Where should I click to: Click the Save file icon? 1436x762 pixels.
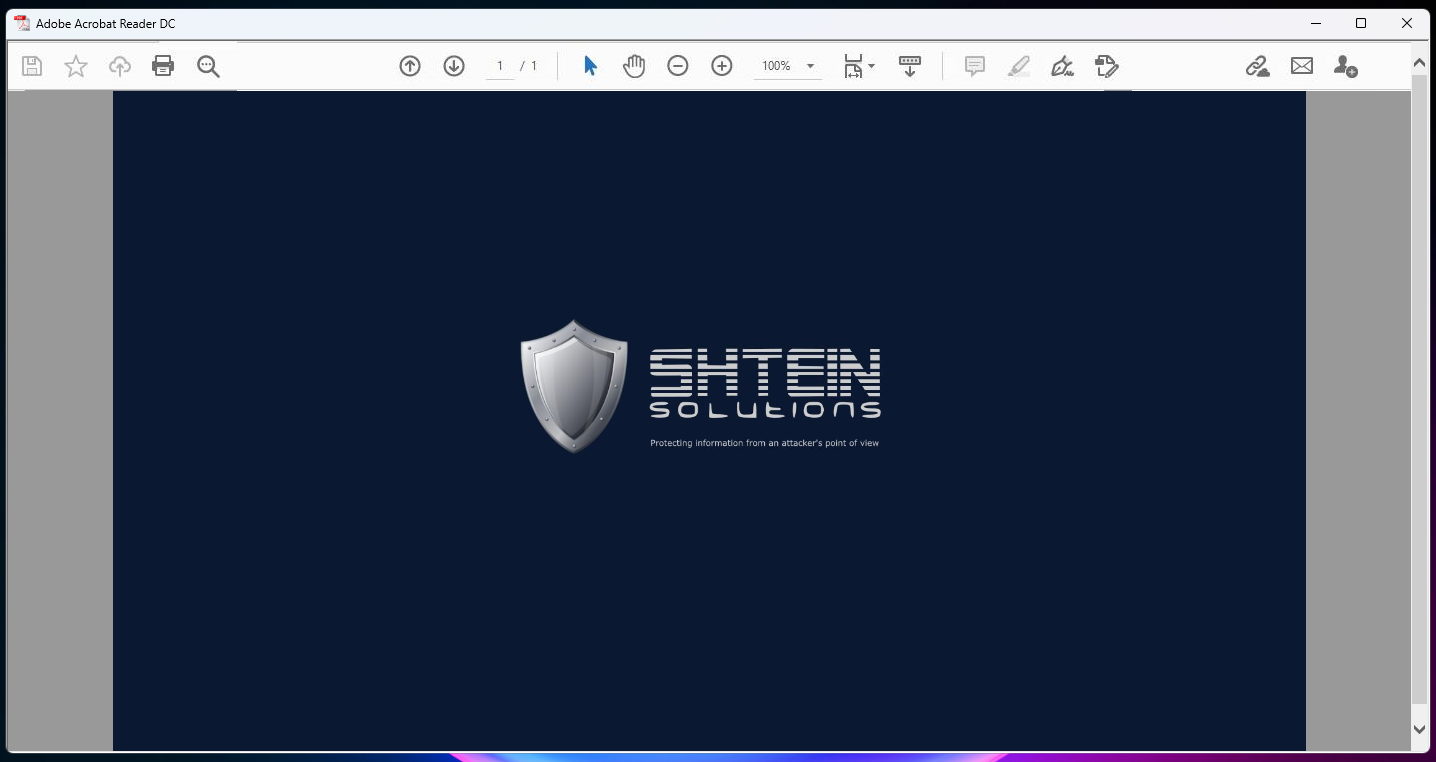coord(32,66)
